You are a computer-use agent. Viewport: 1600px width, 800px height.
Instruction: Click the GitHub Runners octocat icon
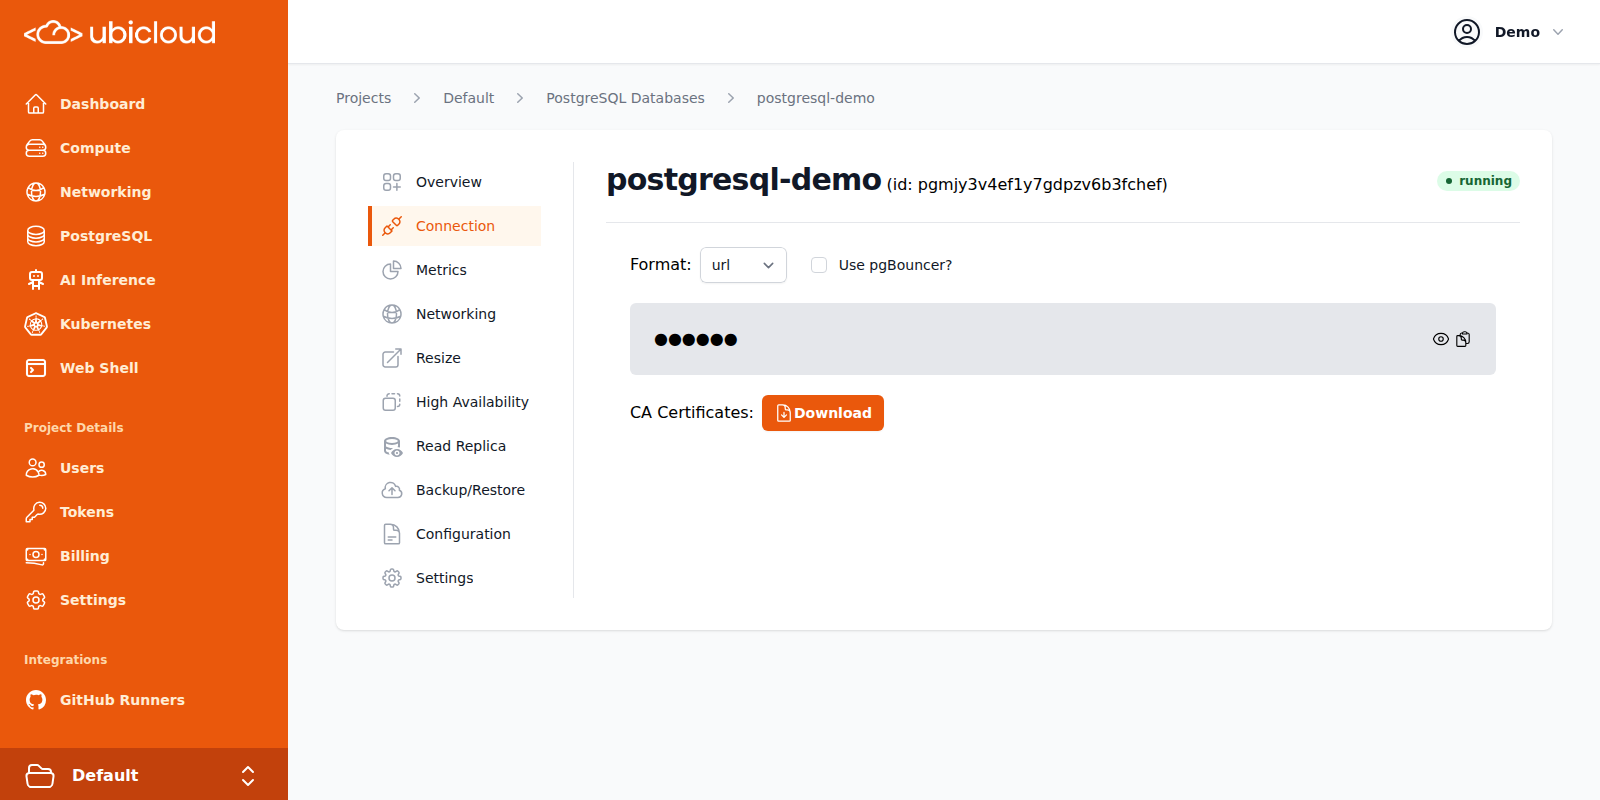click(x=36, y=700)
